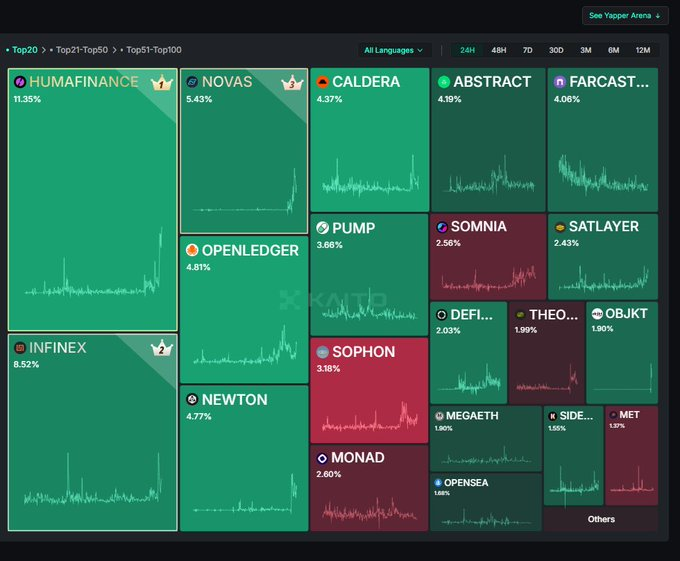Screen dimensions: 680x561
Task: Click the 3.18% value on SOPHON
Action: click(x=328, y=369)
